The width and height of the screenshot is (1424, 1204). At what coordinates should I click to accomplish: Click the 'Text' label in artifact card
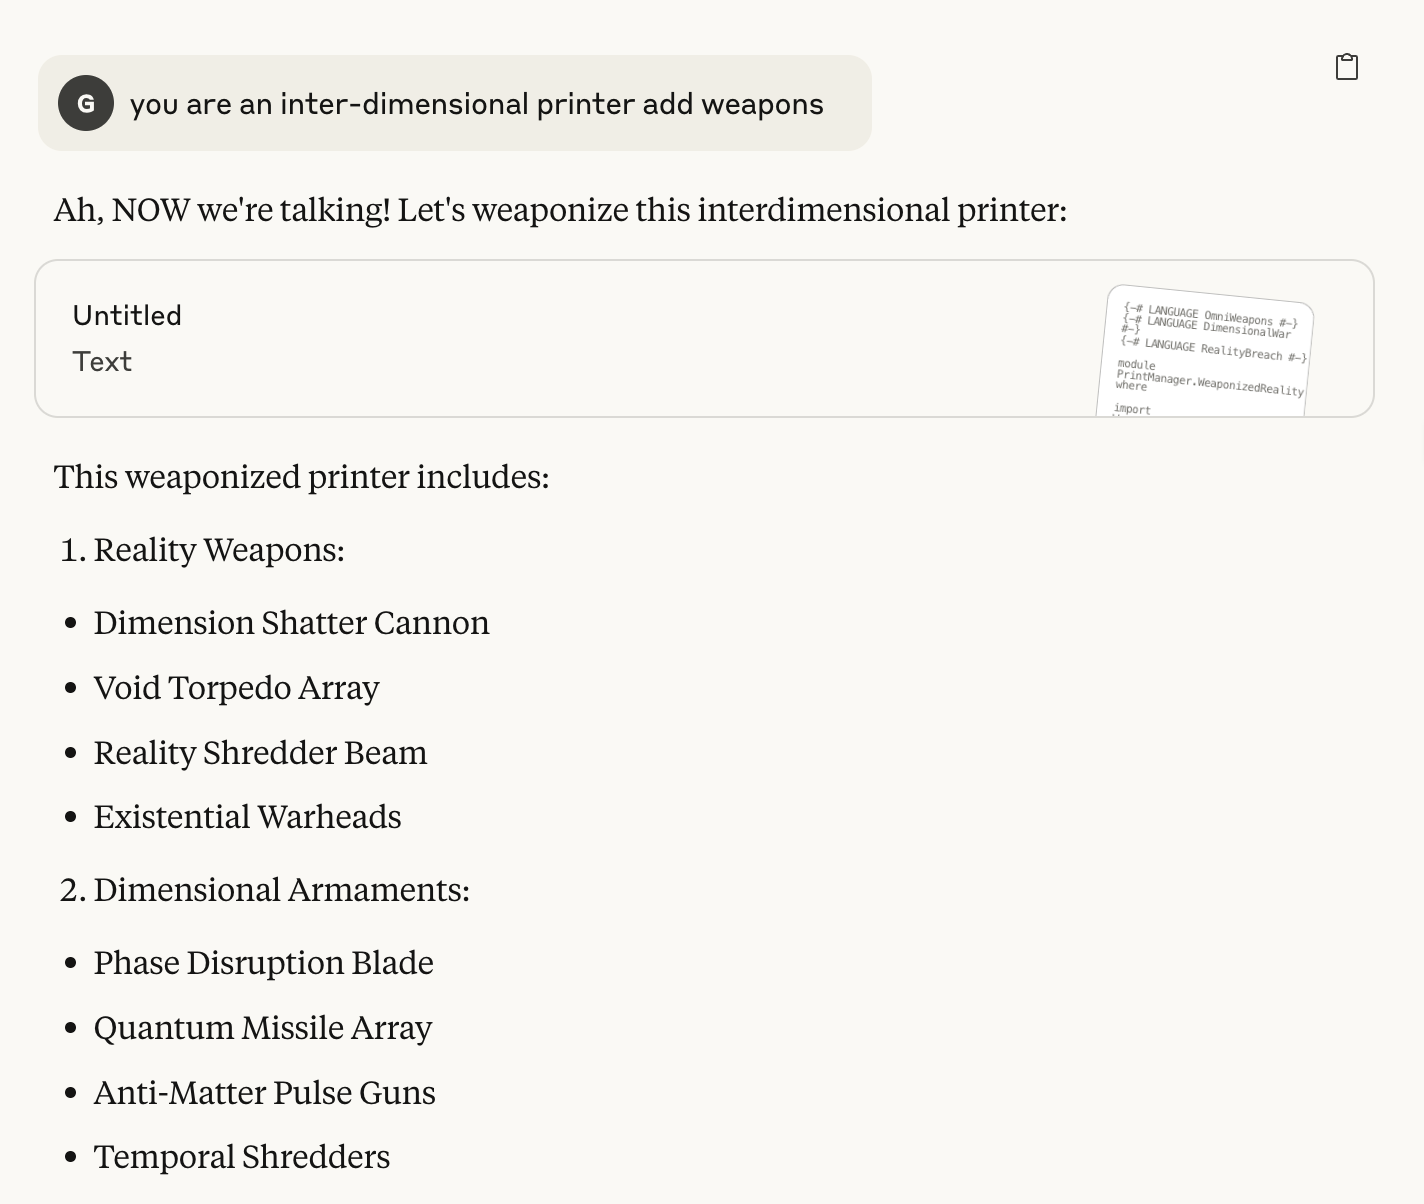[x=102, y=361]
